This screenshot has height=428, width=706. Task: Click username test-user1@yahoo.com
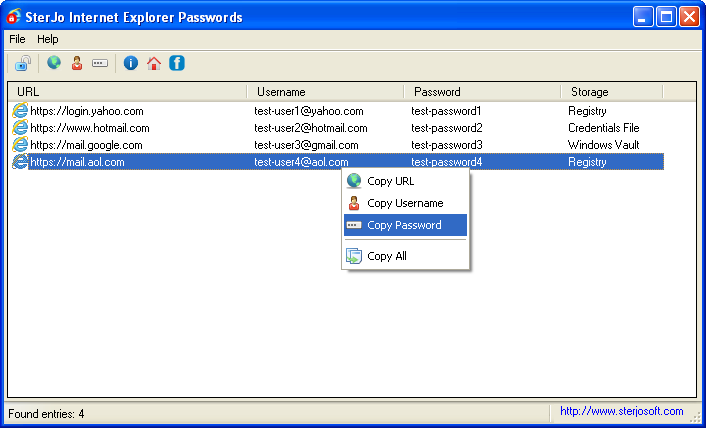click(x=308, y=111)
